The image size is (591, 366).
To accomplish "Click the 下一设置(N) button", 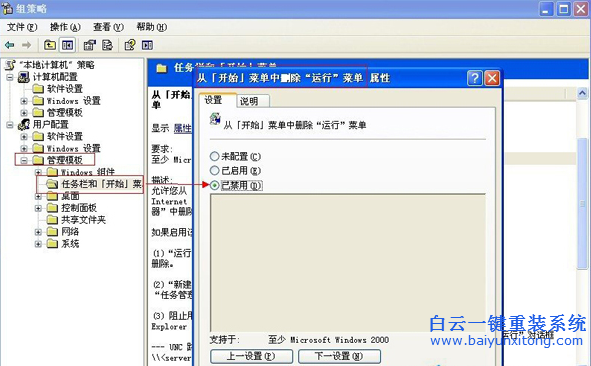I will 339,356.
